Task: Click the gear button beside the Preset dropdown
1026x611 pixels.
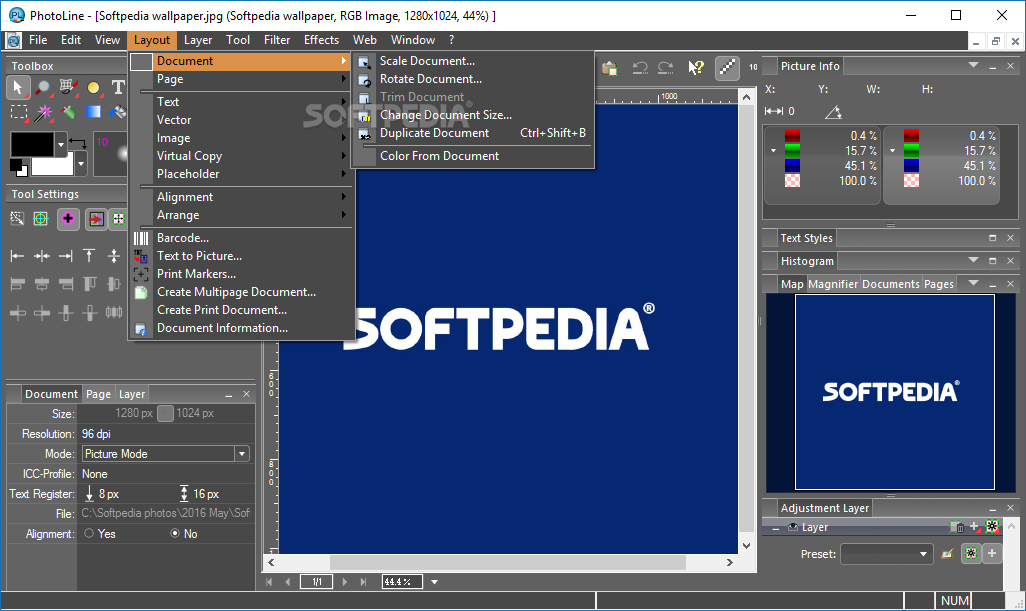Action: [x=971, y=553]
